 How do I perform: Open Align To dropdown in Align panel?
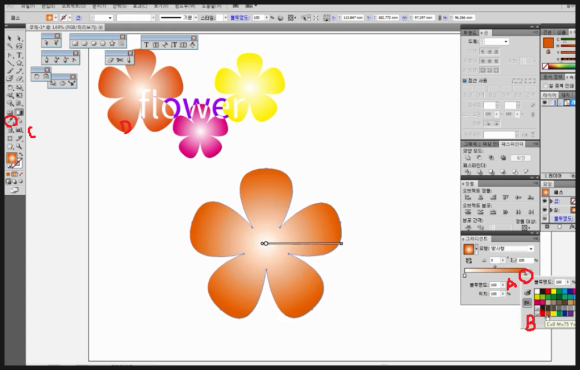tap(525, 227)
